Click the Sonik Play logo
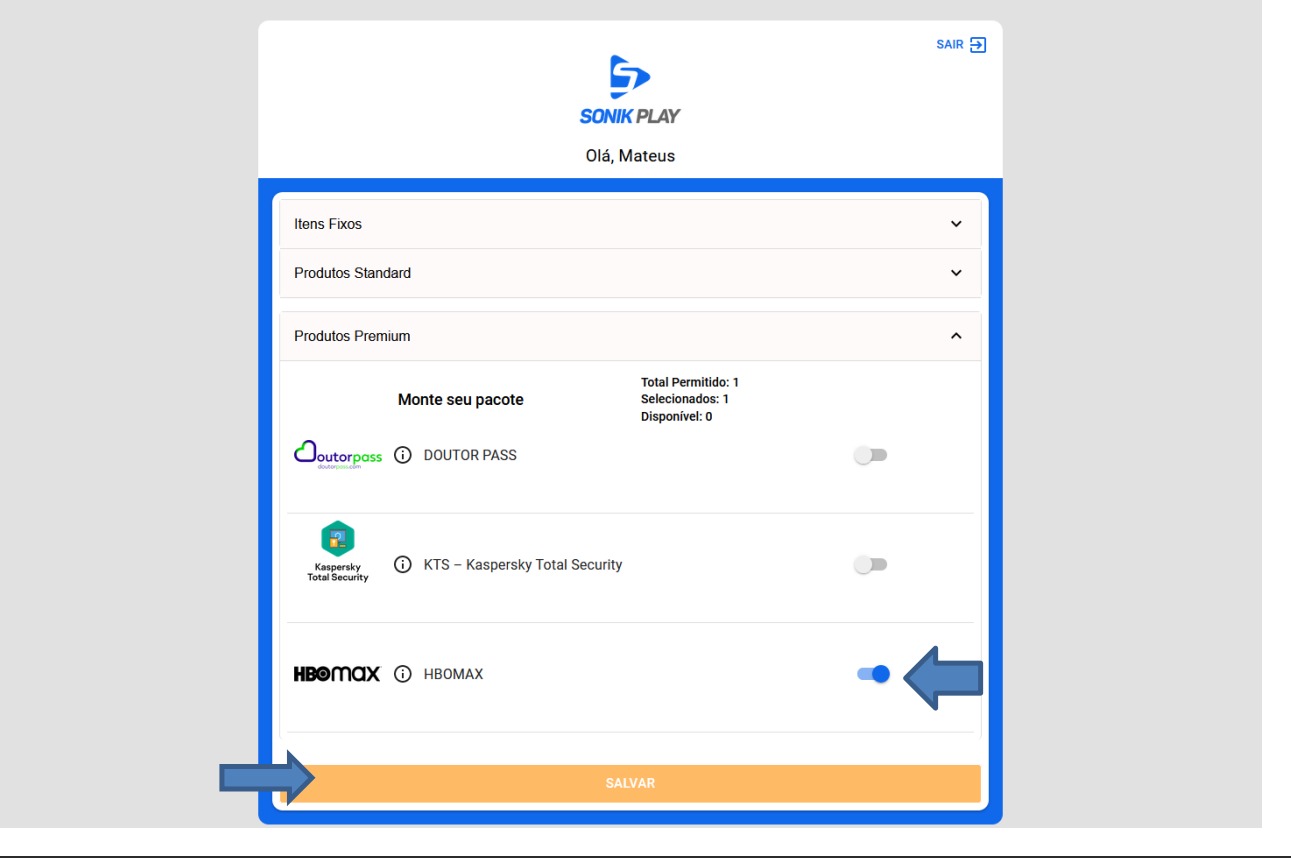Screen dimensions: 1291x858 tap(630, 90)
